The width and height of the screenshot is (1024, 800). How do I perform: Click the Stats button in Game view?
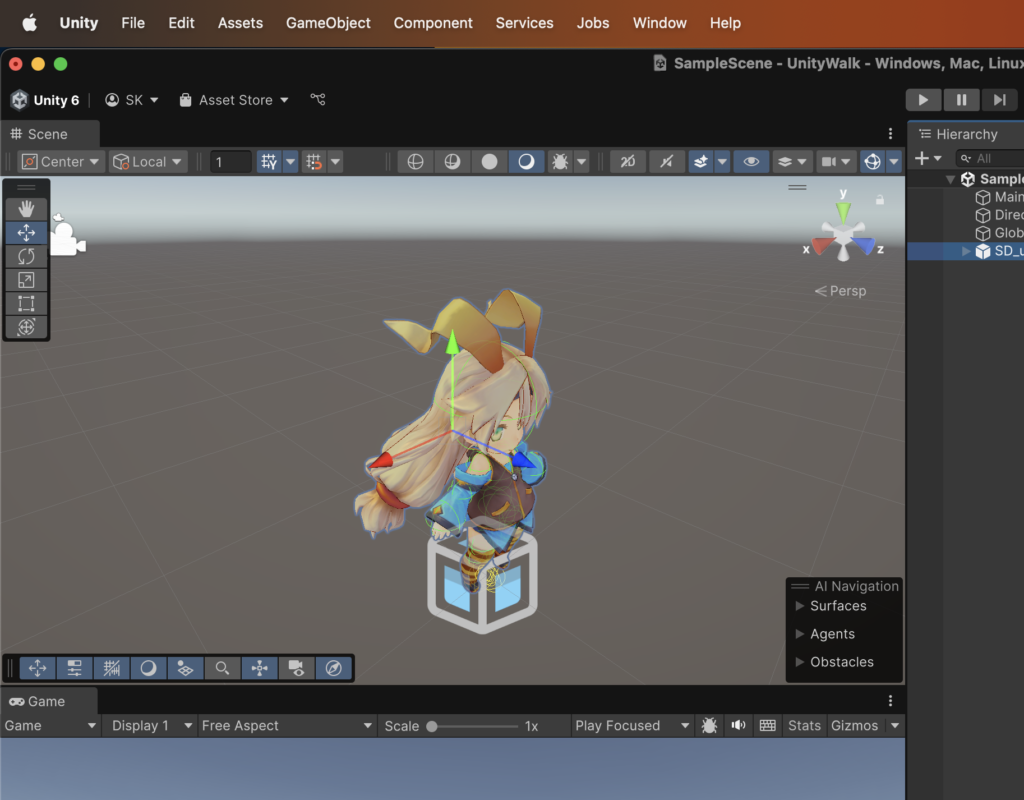(x=804, y=726)
